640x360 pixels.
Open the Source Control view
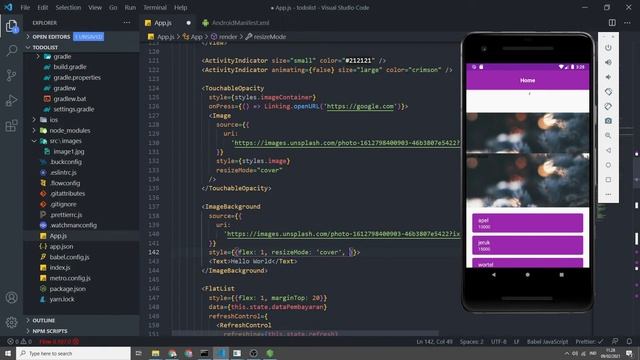coord(11,76)
